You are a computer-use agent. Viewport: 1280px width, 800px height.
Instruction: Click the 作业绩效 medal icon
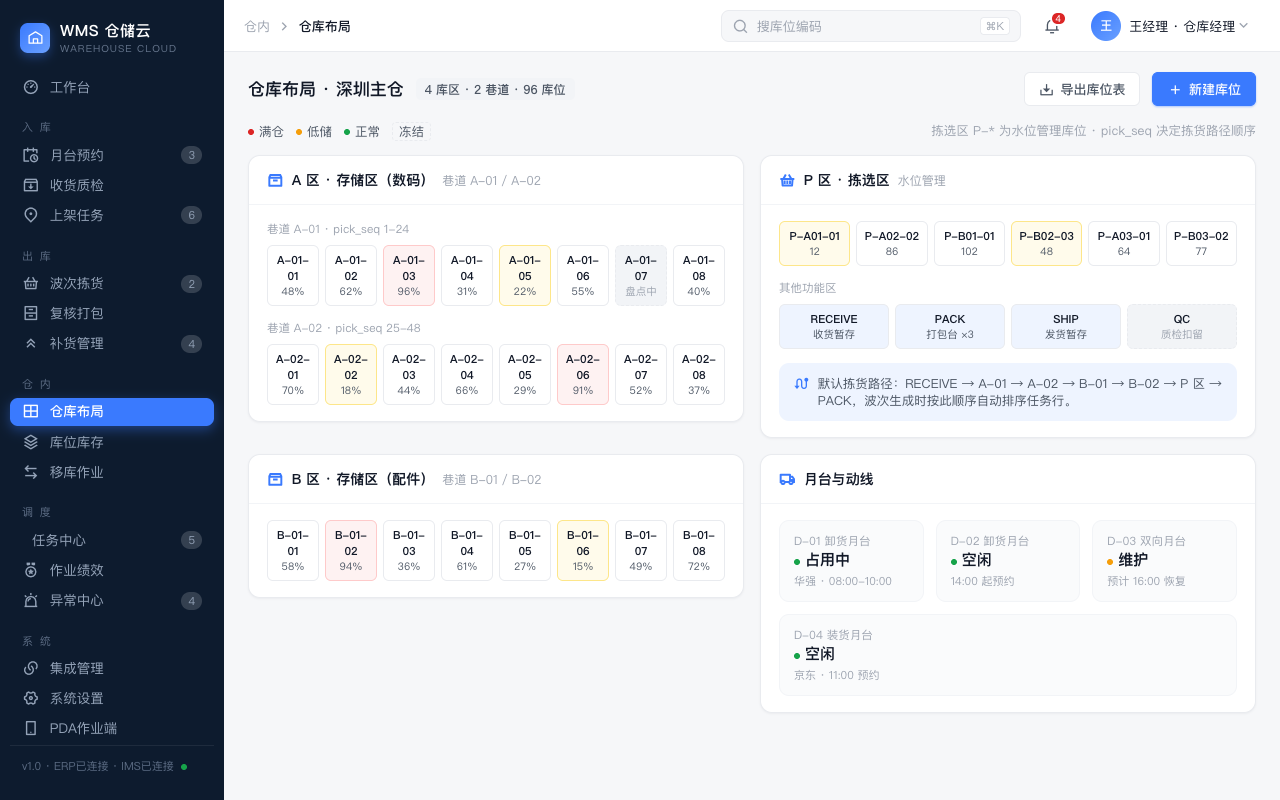click(x=31, y=570)
